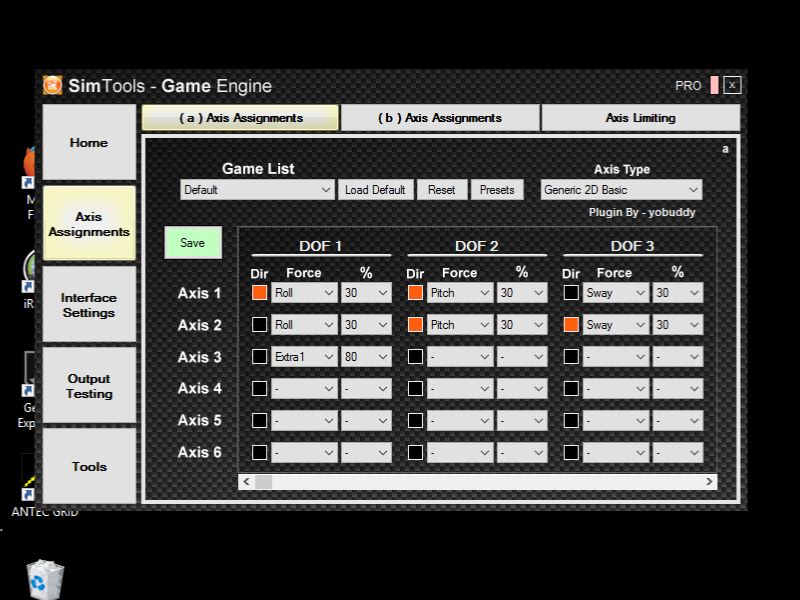
Task: Open Tools in the sidebar
Action: point(89,466)
